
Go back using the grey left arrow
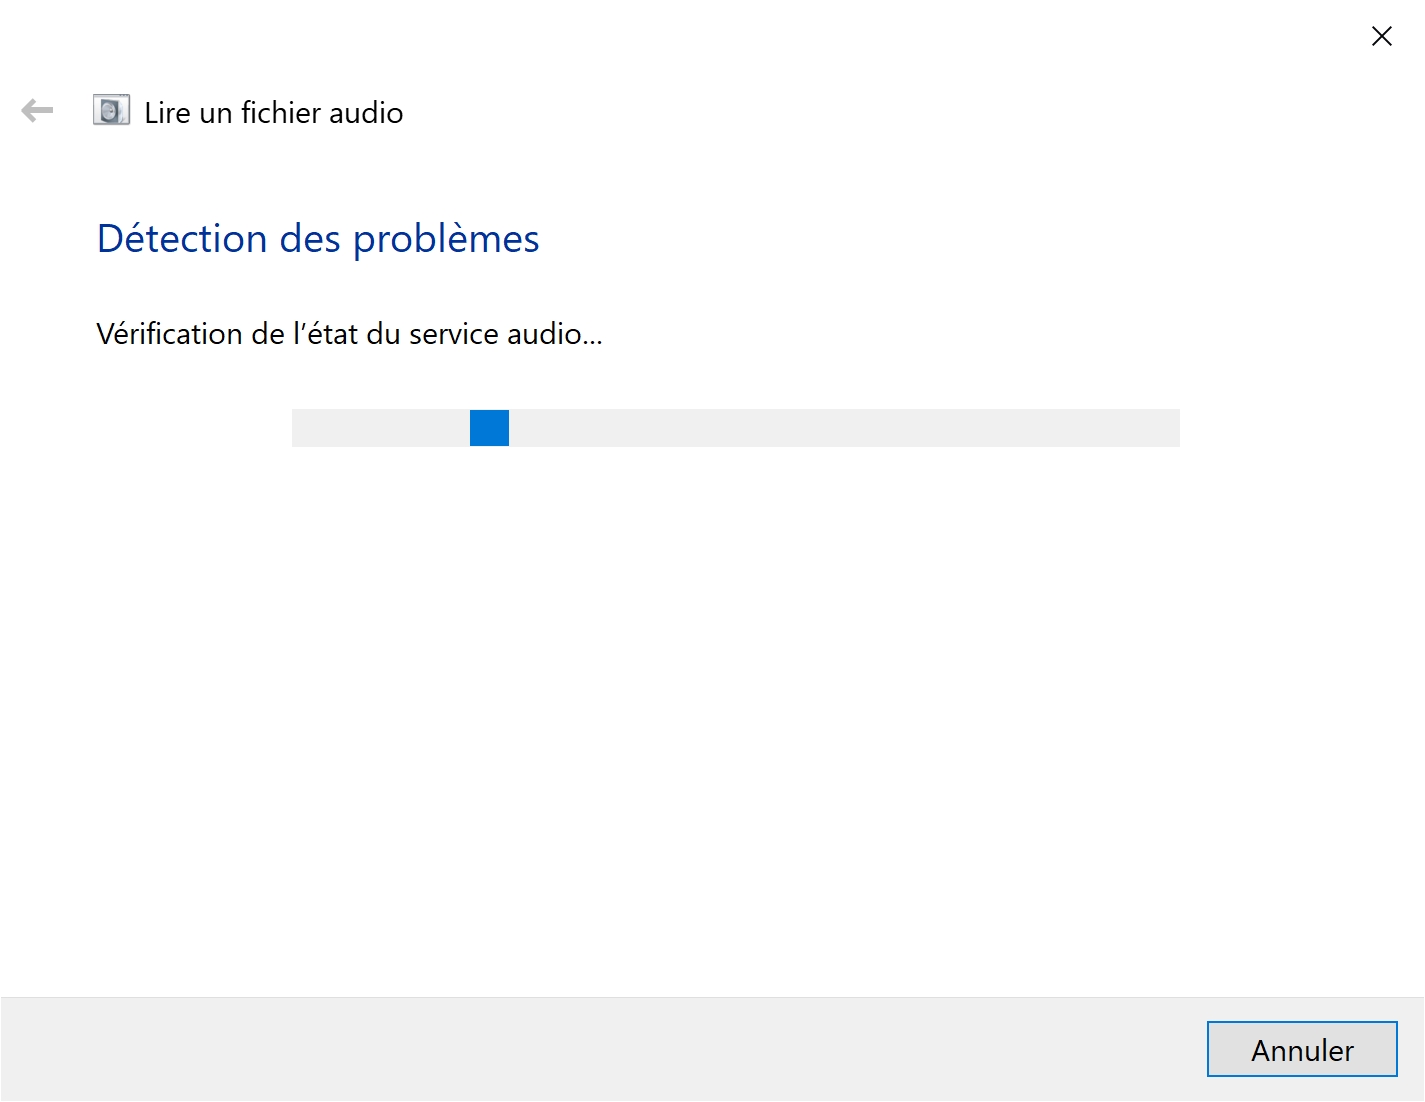pos(37,111)
